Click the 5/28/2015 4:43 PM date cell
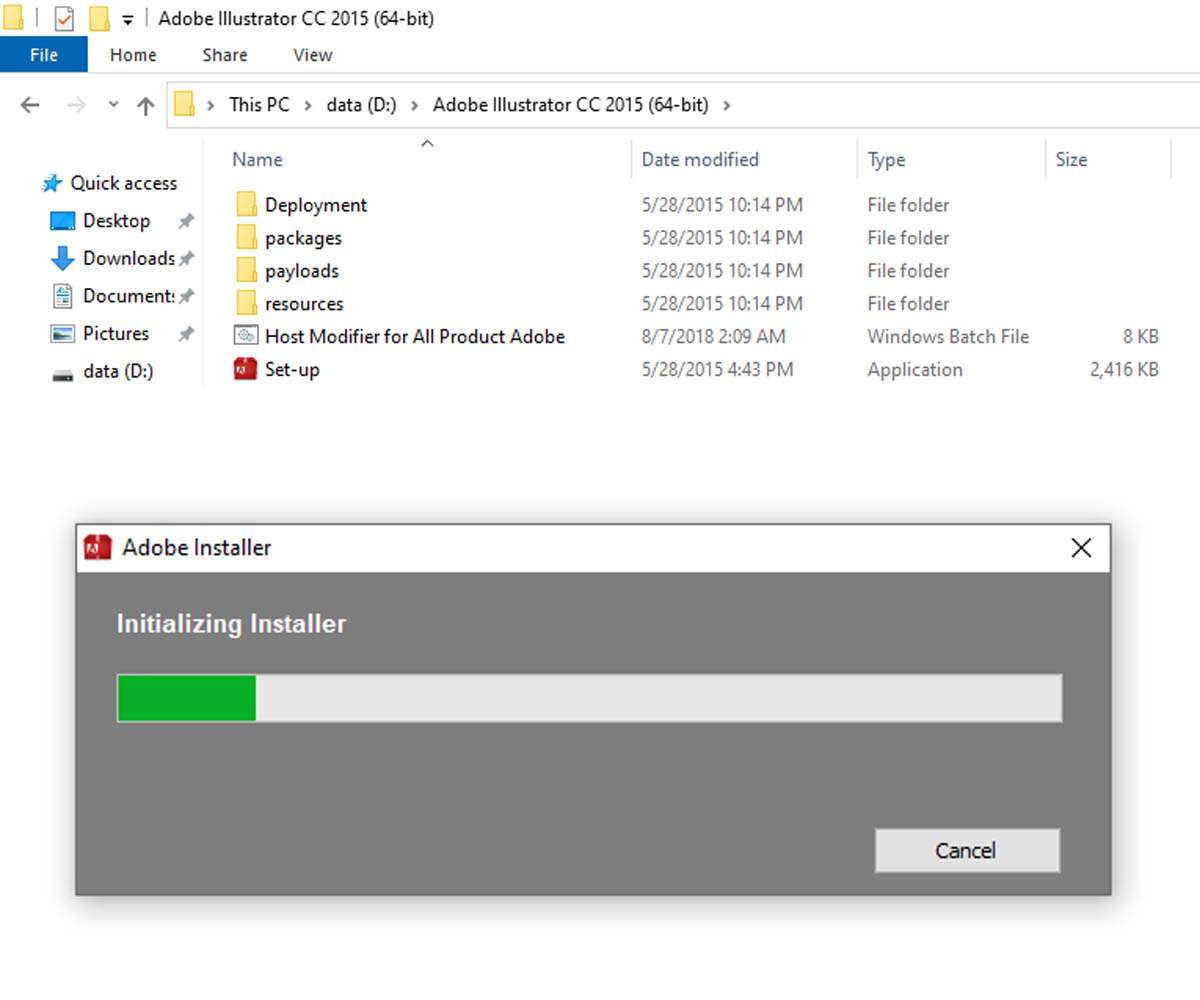 click(717, 370)
